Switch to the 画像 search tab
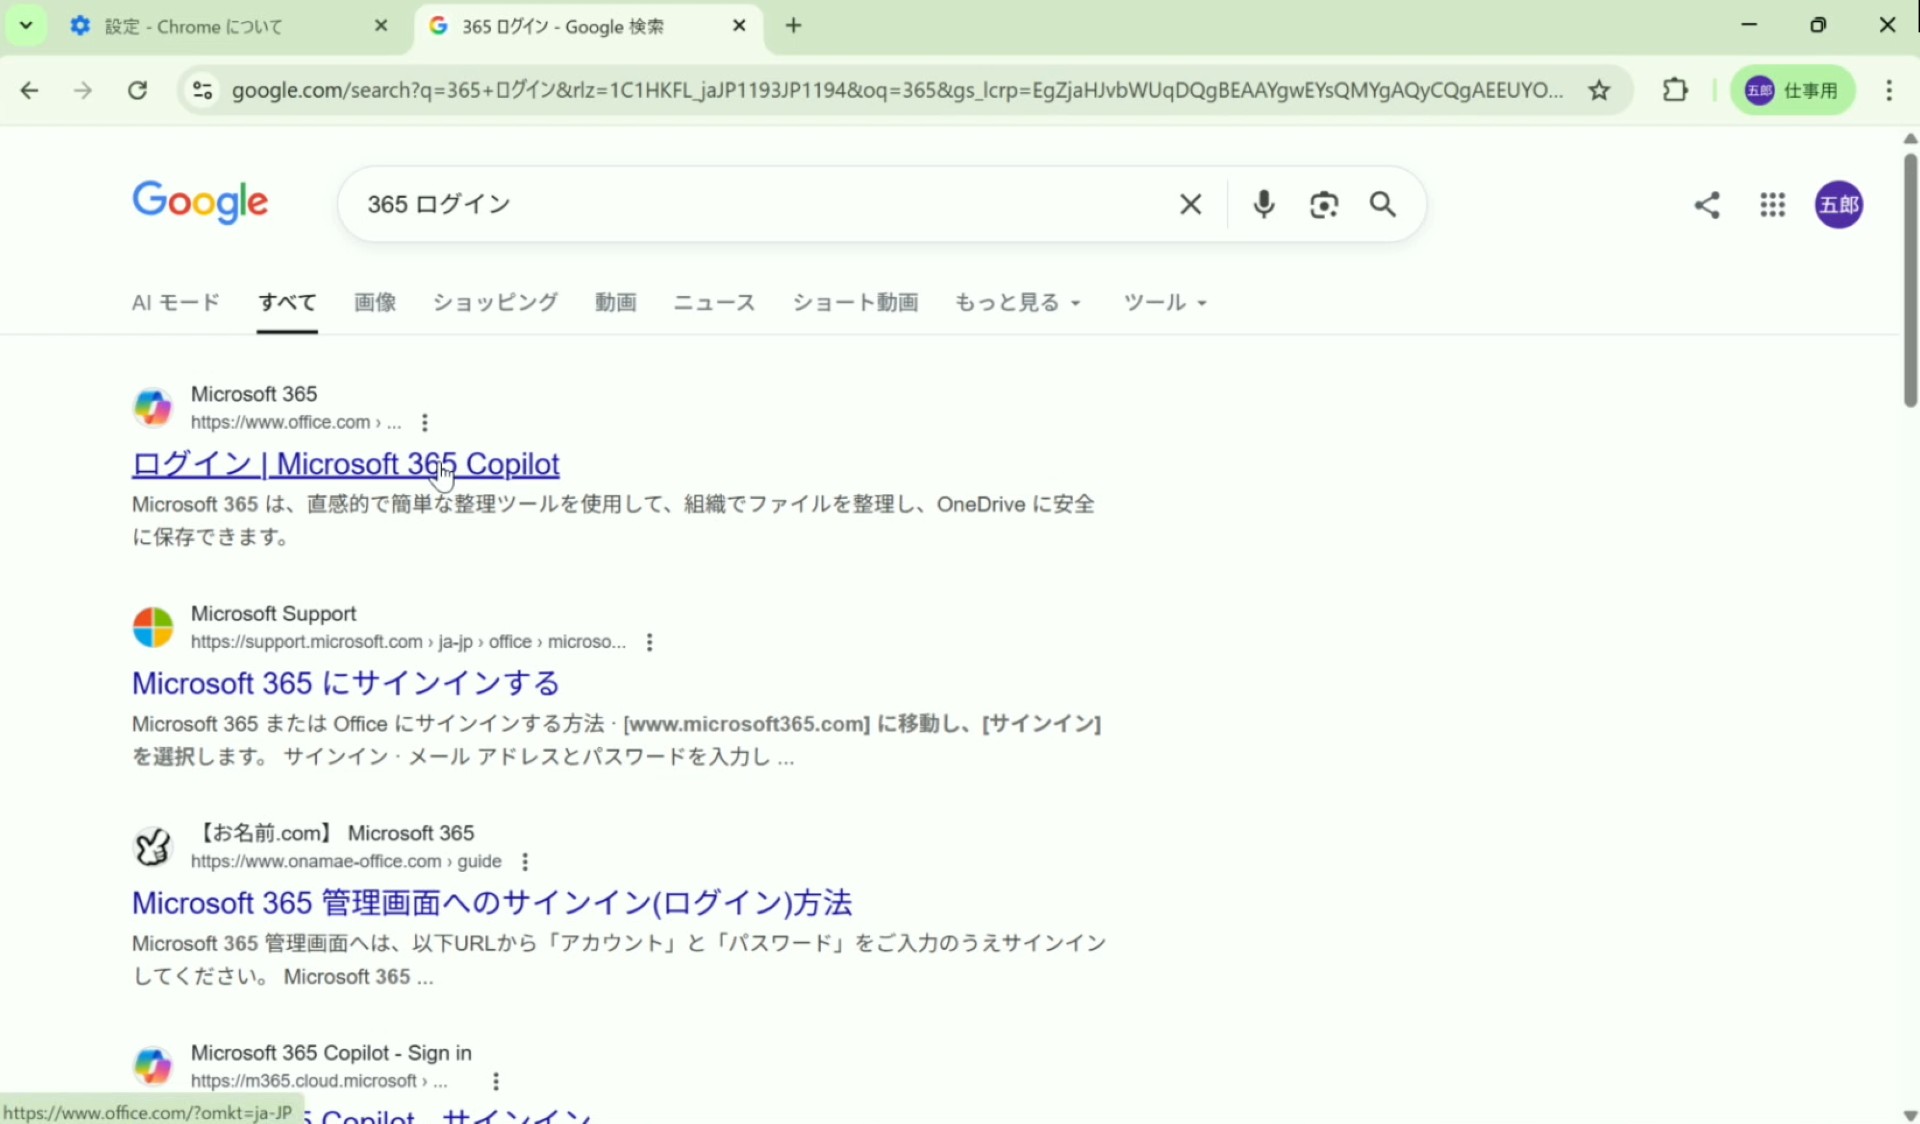This screenshot has height=1124, width=1920. (x=375, y=302)
